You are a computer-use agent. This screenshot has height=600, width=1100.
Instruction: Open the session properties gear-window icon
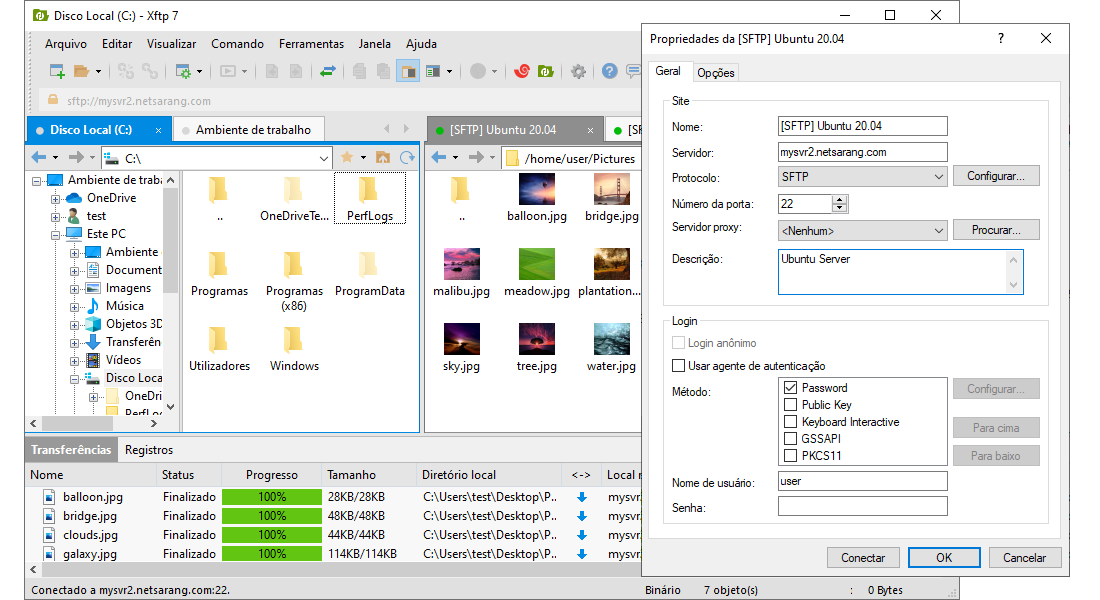coord(182,71)
